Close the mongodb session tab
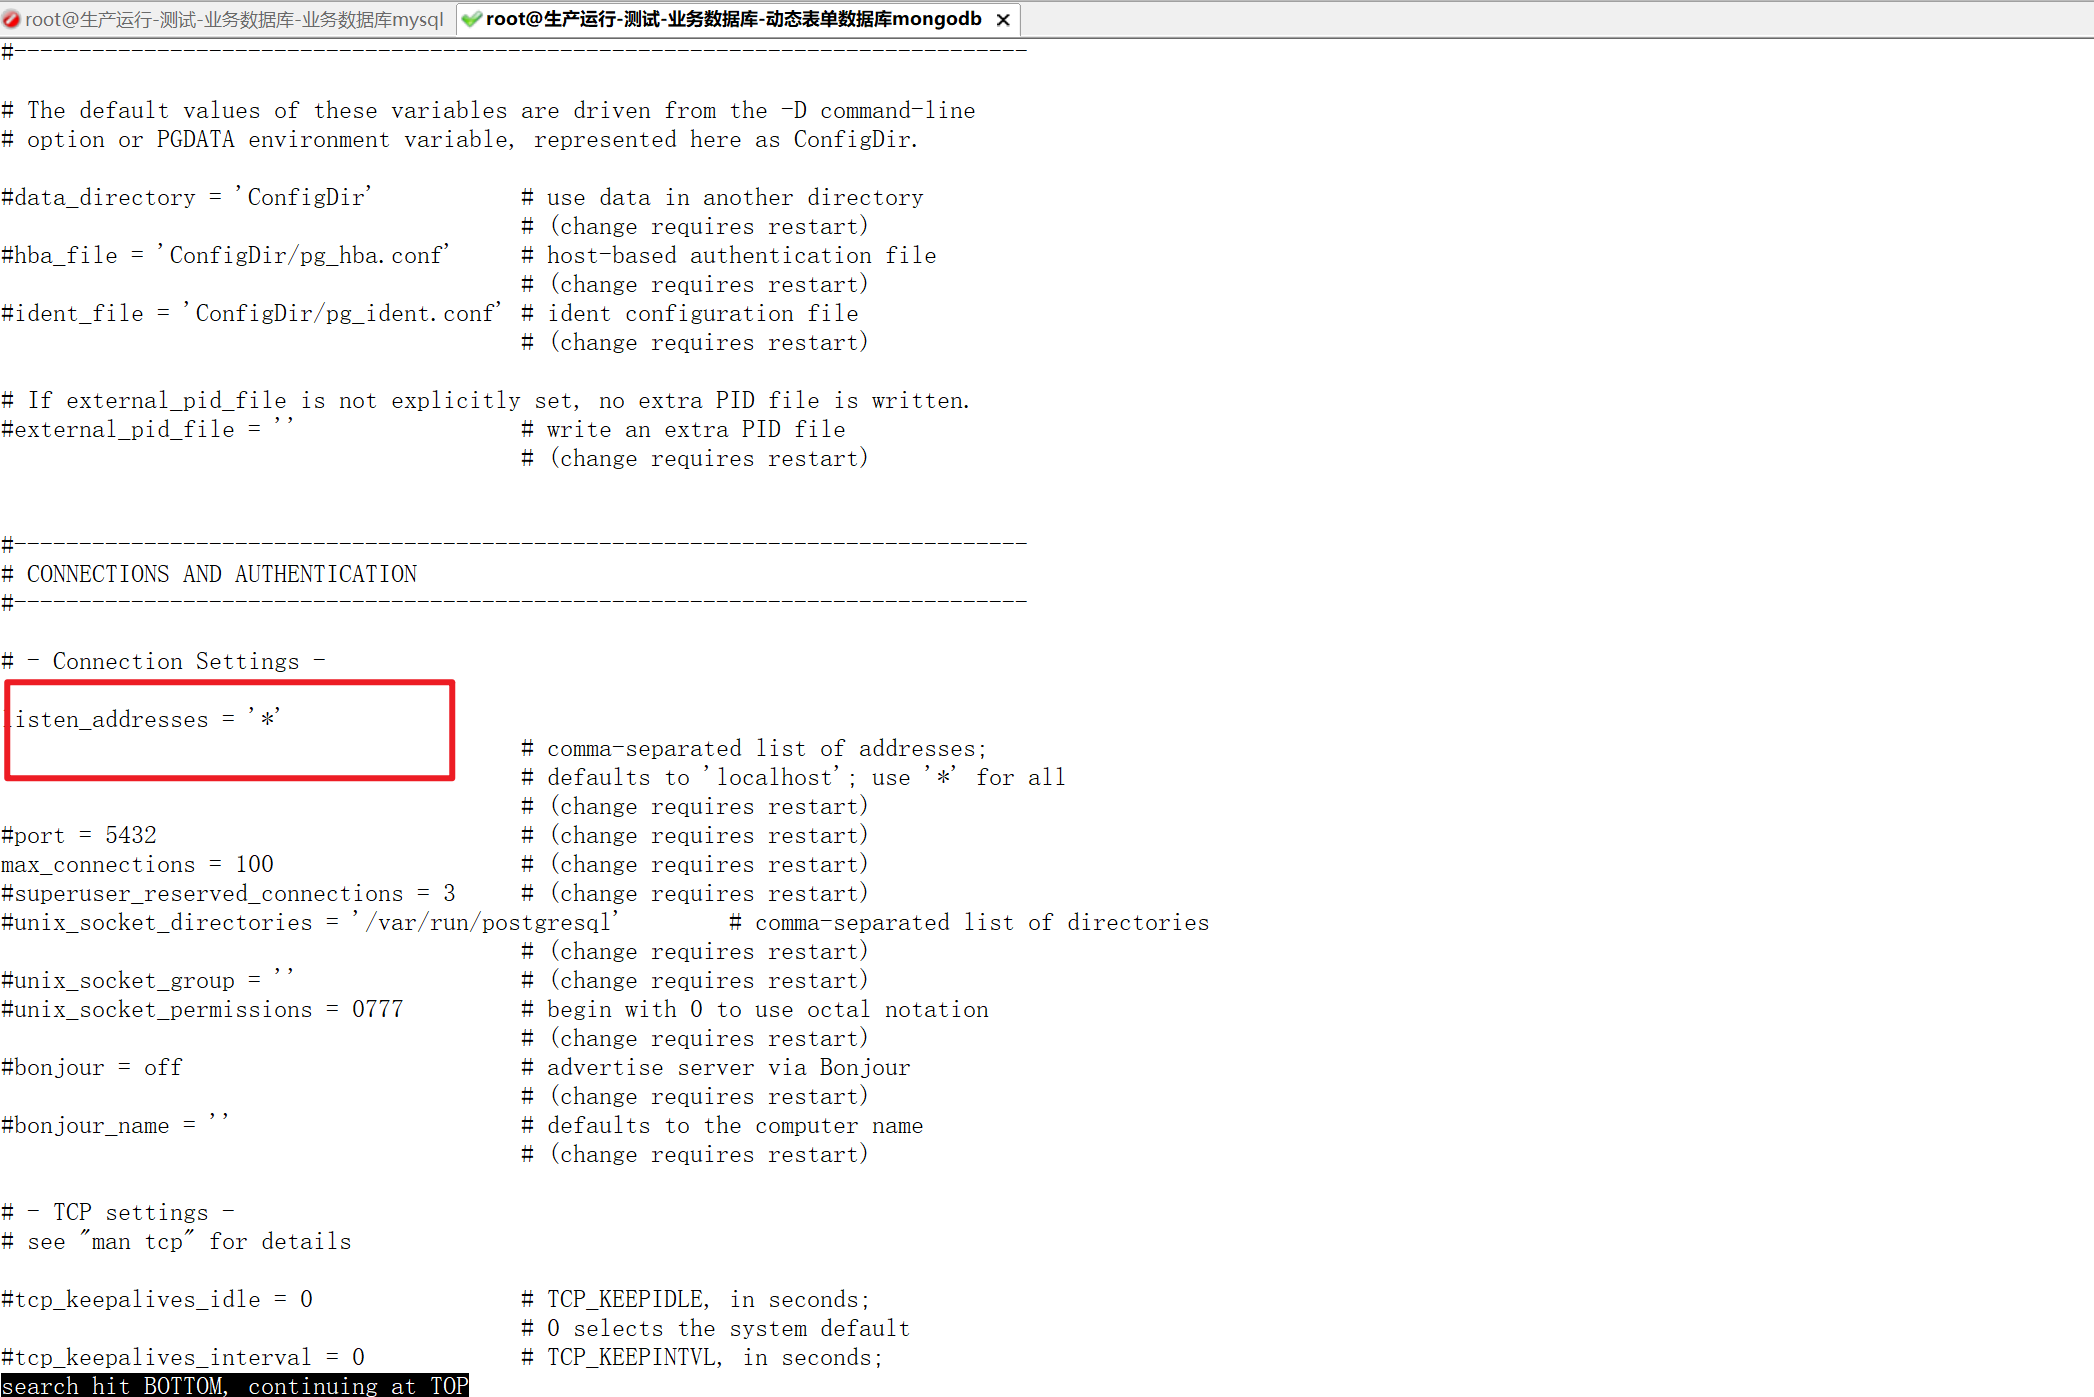Screen dimensions: 2094x1397 point(1003,20)
